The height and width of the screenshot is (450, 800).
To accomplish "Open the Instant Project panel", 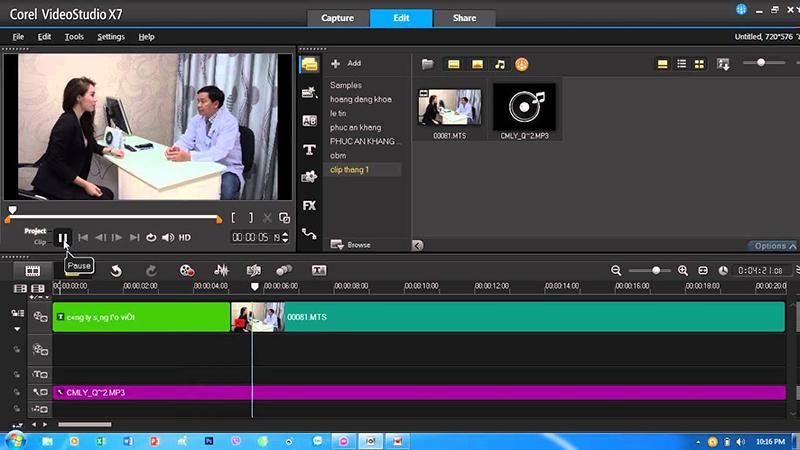I will click(309, 92).
